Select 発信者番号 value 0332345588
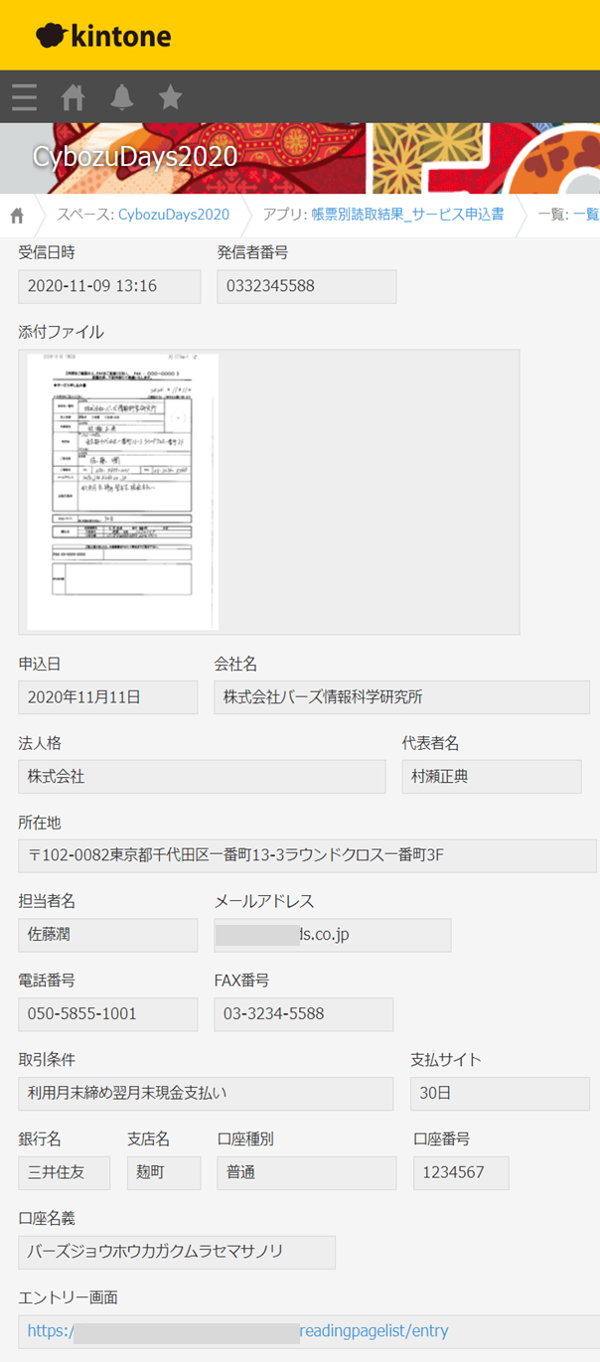The height and width of the screenshot is (1362, 600). [306, 286]
